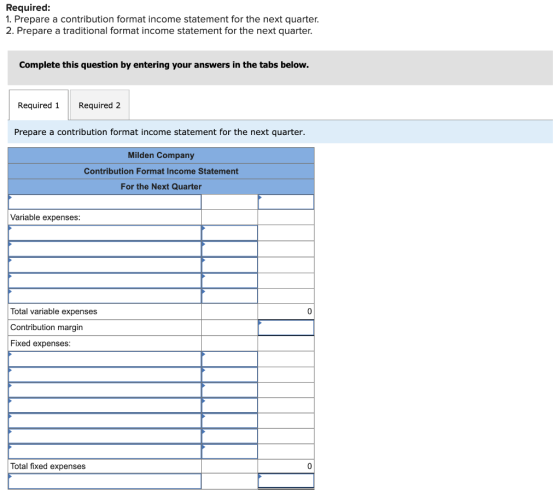
Task: Click the second fixed expense amount field
Action: [229, 375]
